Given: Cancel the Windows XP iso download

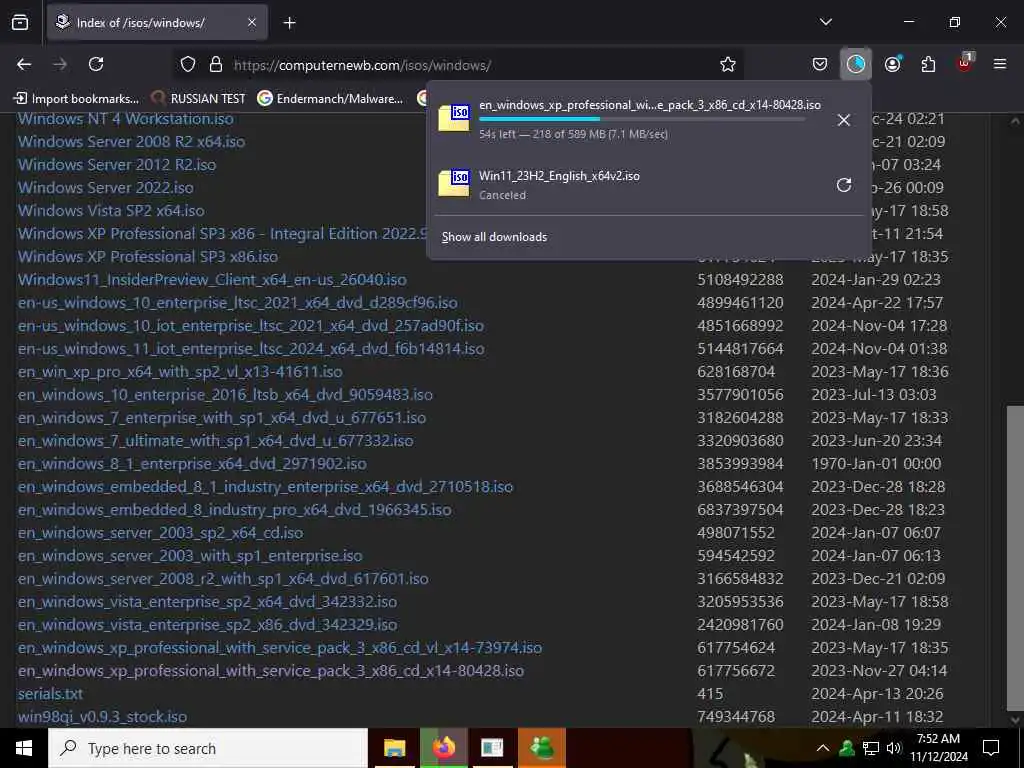Looking at the screenshot, I should pyautogui.click(x=844, y=120).
